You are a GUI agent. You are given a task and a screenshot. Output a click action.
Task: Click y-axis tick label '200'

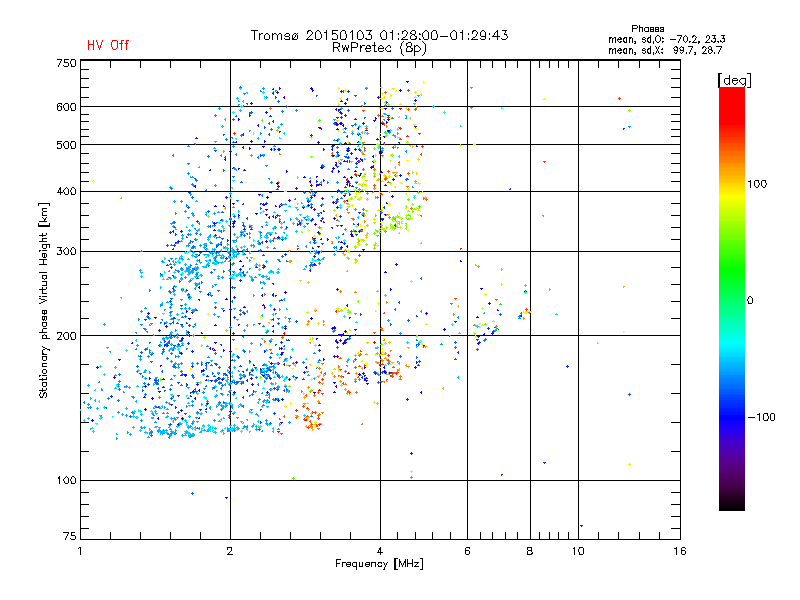click(x=66, y=336)
